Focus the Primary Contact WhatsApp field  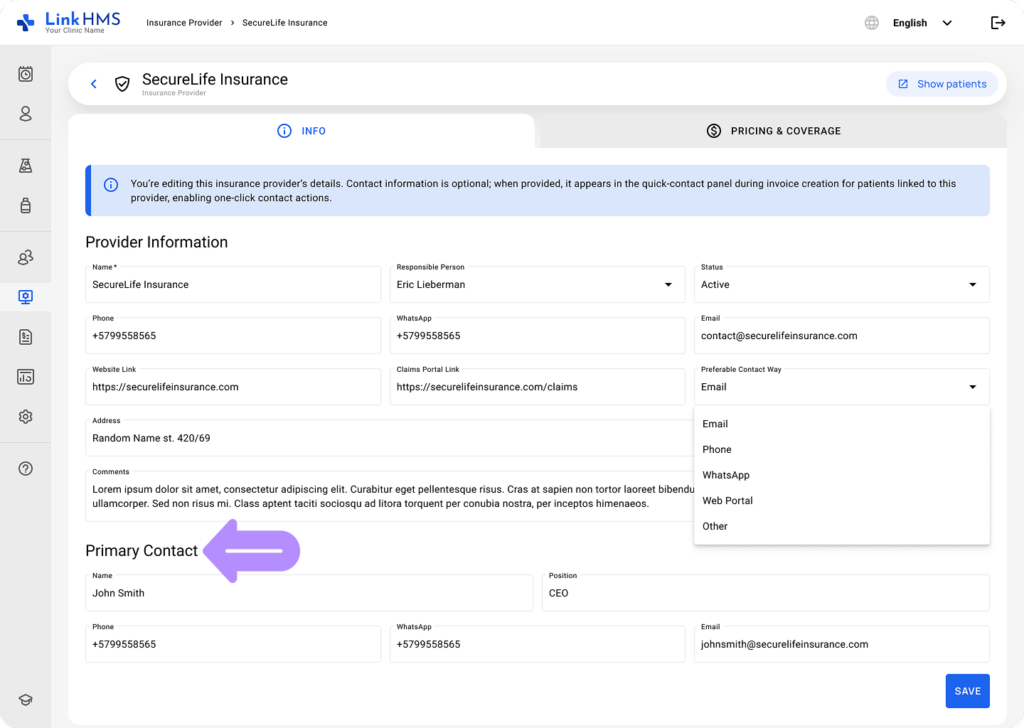tap(537, 644)
